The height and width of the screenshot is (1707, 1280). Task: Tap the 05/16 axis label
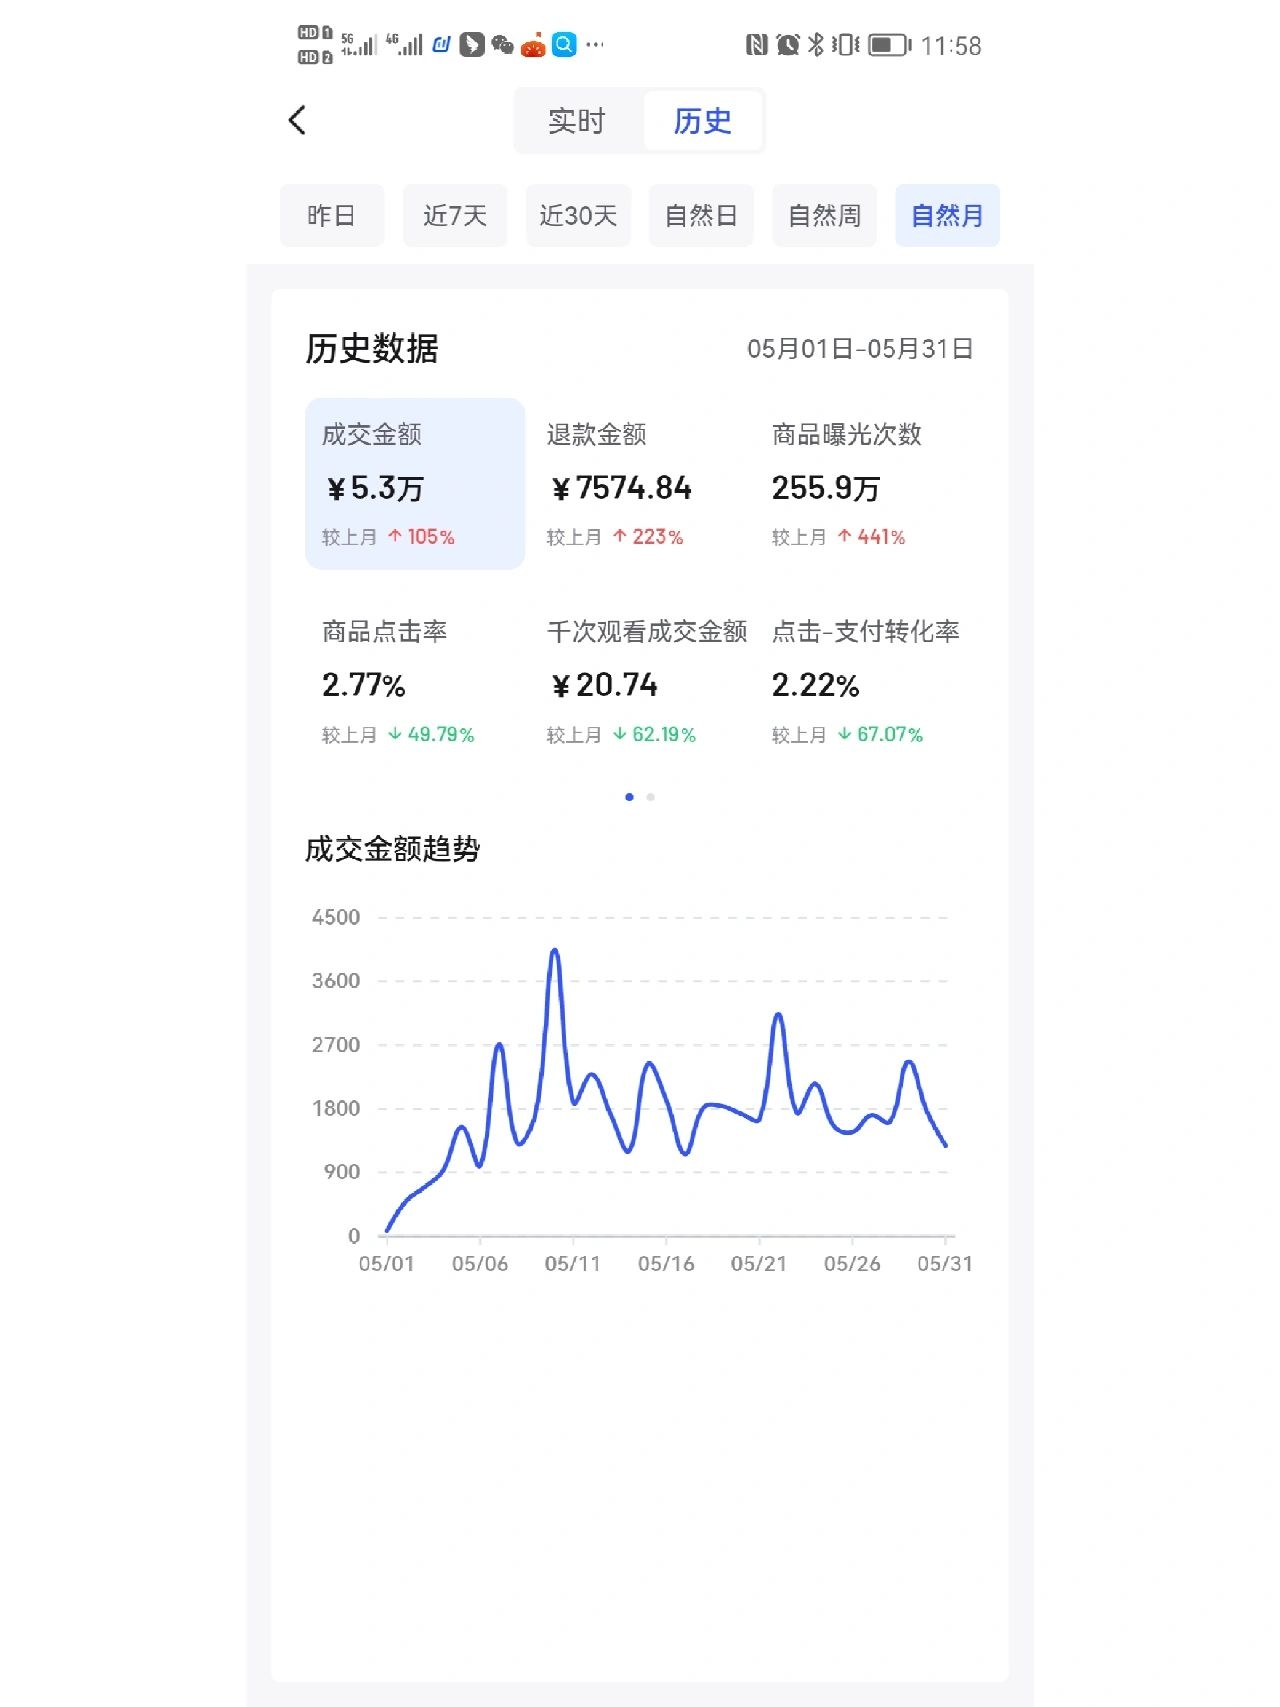[666, 1263]
